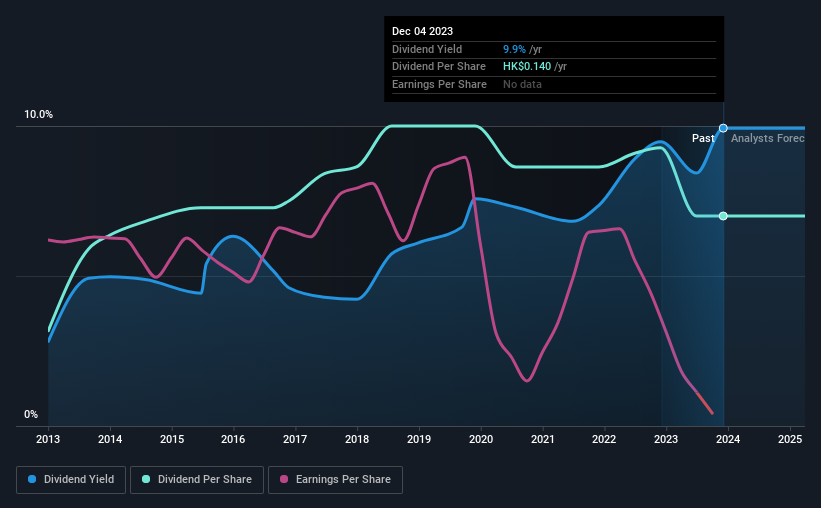This screenshot has height=508, width=821.
Task: Click the 9.9% dividend yield tooltip value
Action: pyautogui.click(x=514, y=49)
